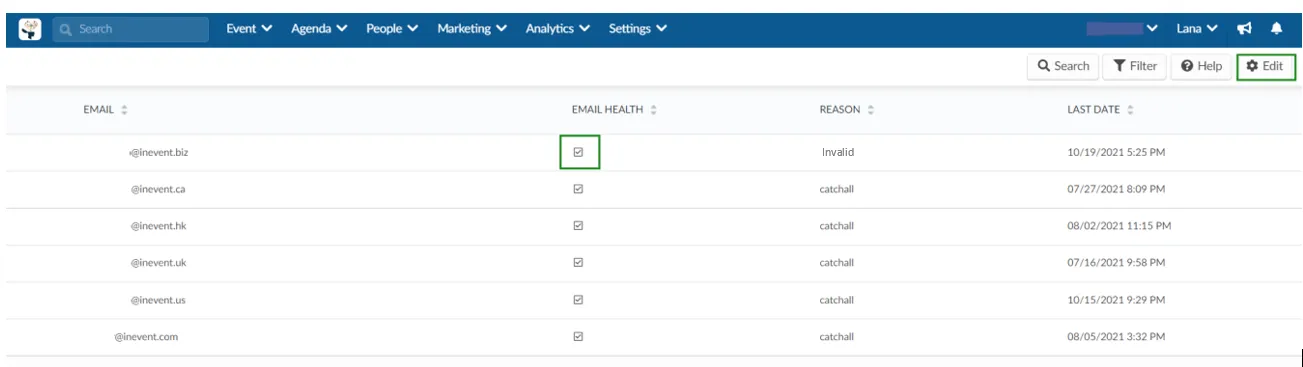Click the date 07/16/2021 9:58 PM

click(x=1116, y=263)
